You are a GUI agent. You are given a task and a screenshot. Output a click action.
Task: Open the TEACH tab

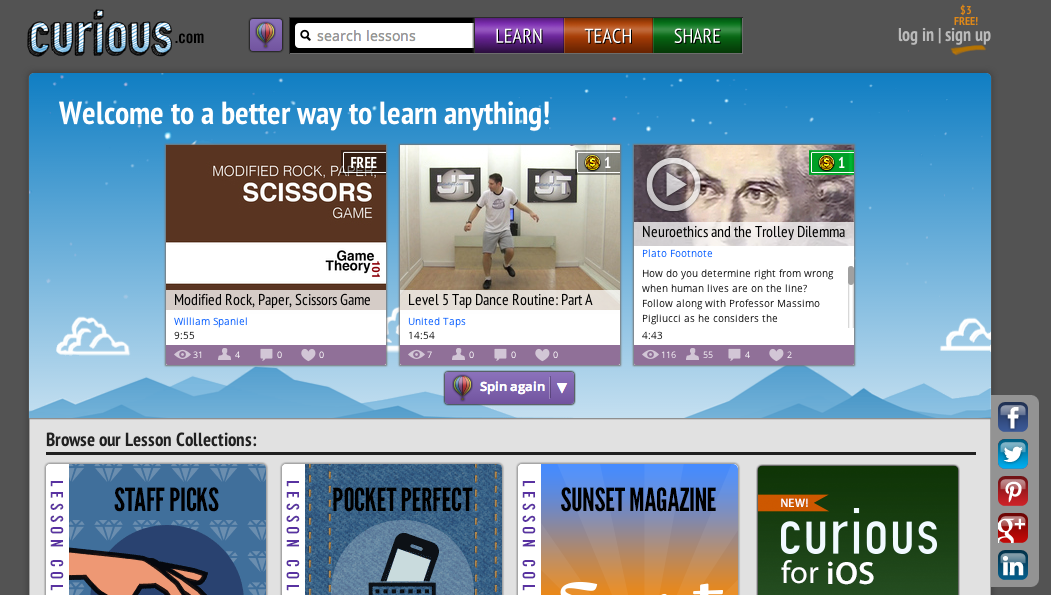(608, 36)
